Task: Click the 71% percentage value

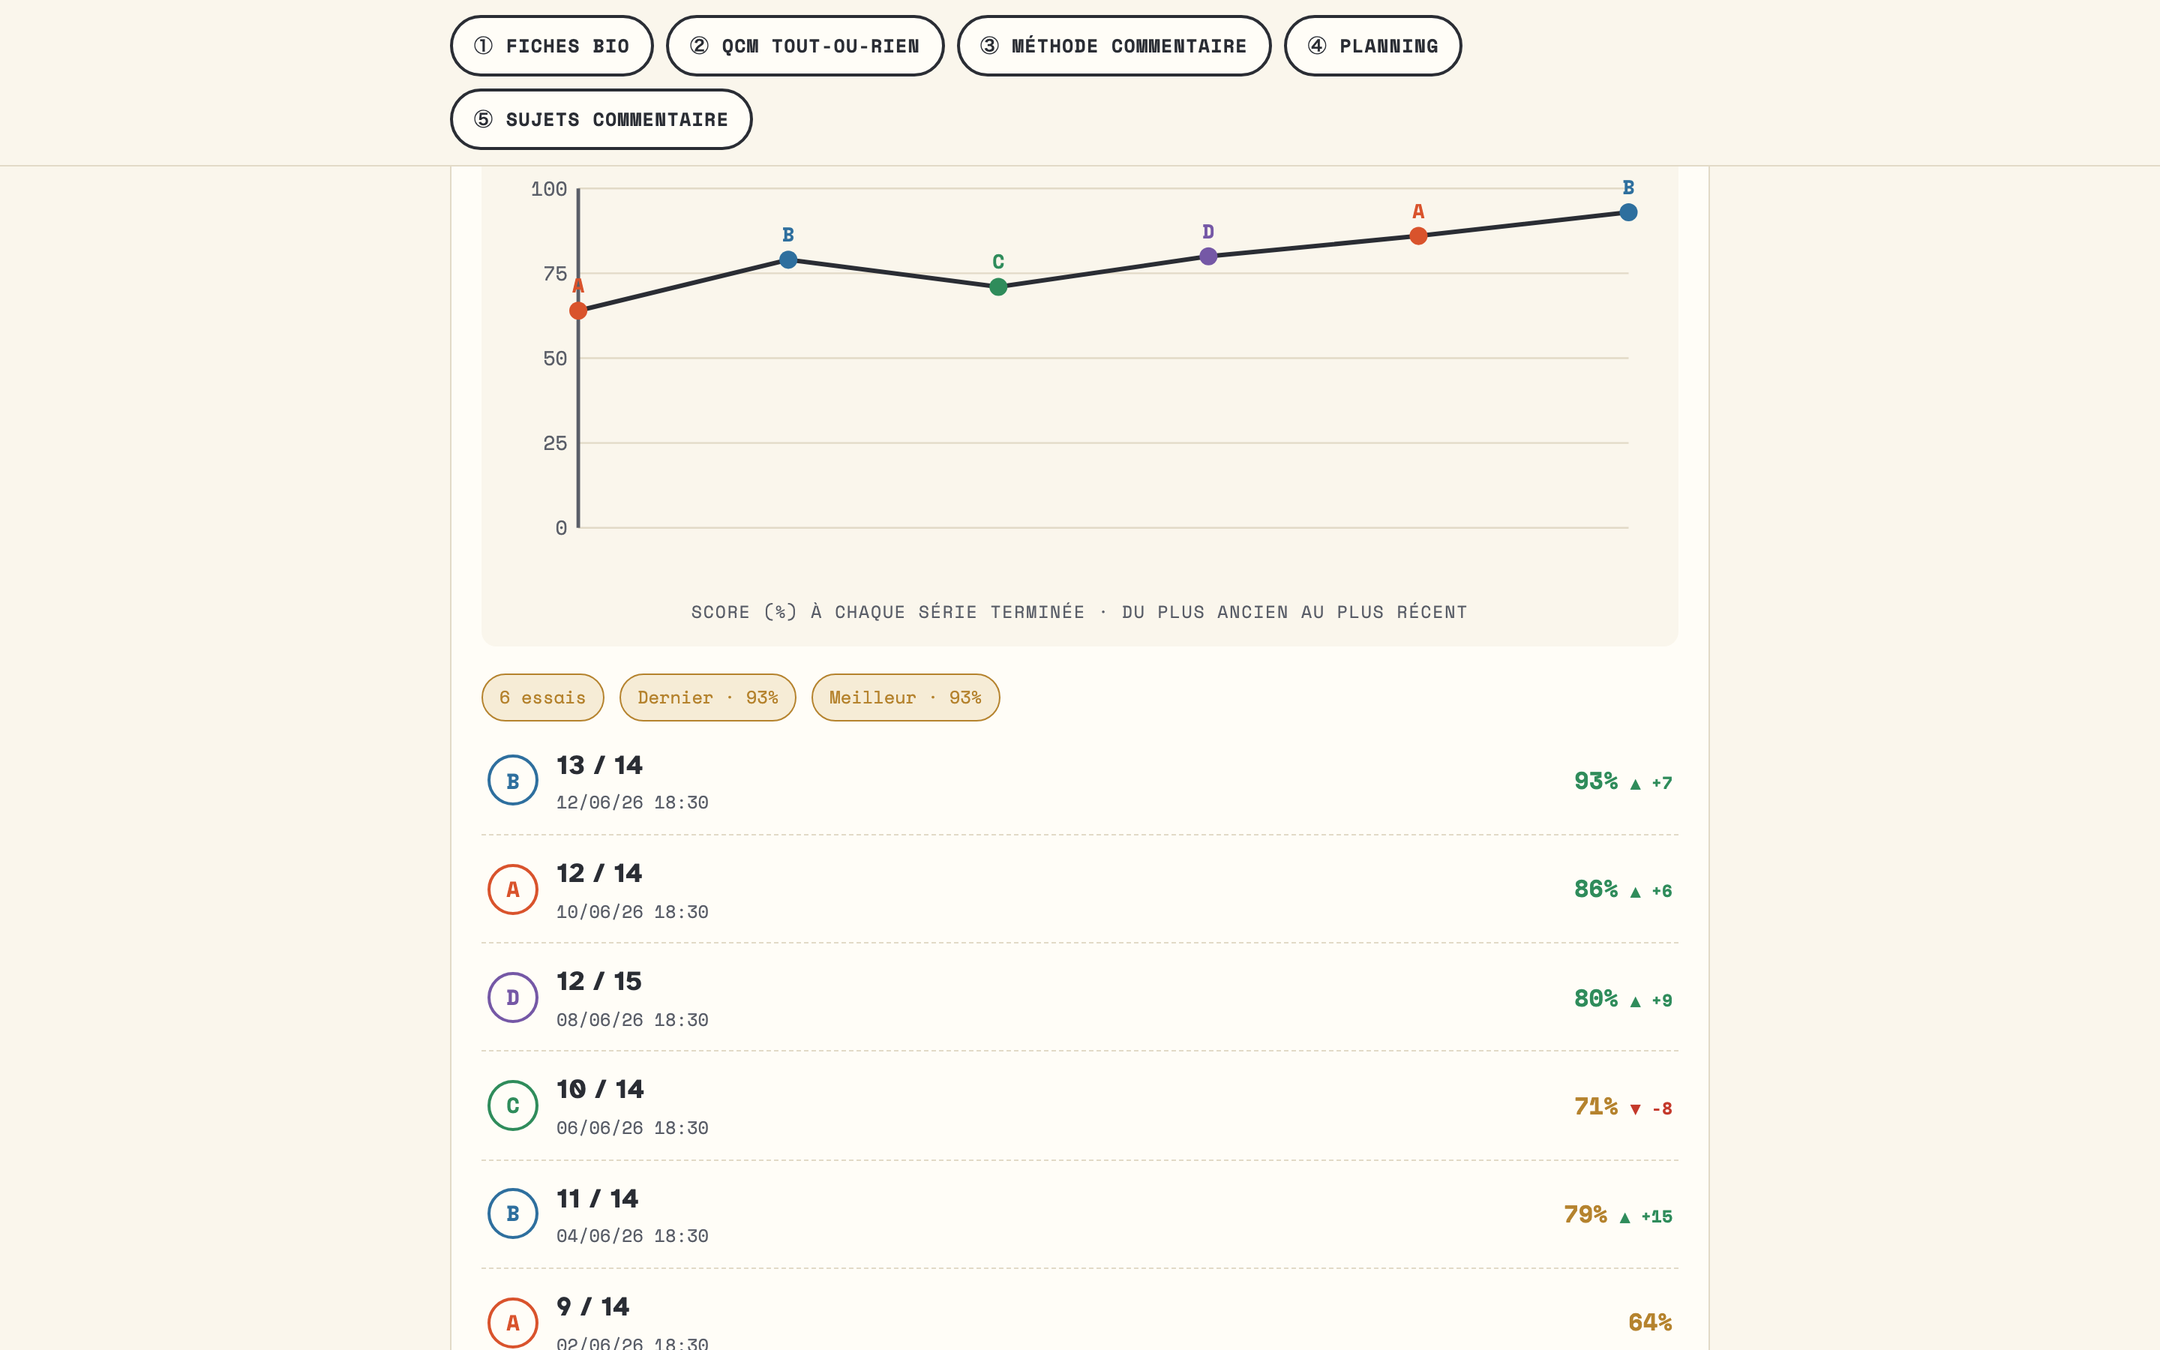Action: coord(1596,1106)
